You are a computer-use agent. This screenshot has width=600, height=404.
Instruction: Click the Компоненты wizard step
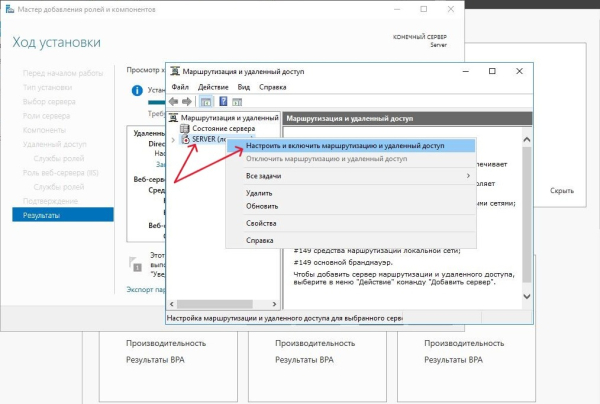click(x=44, y=130)
